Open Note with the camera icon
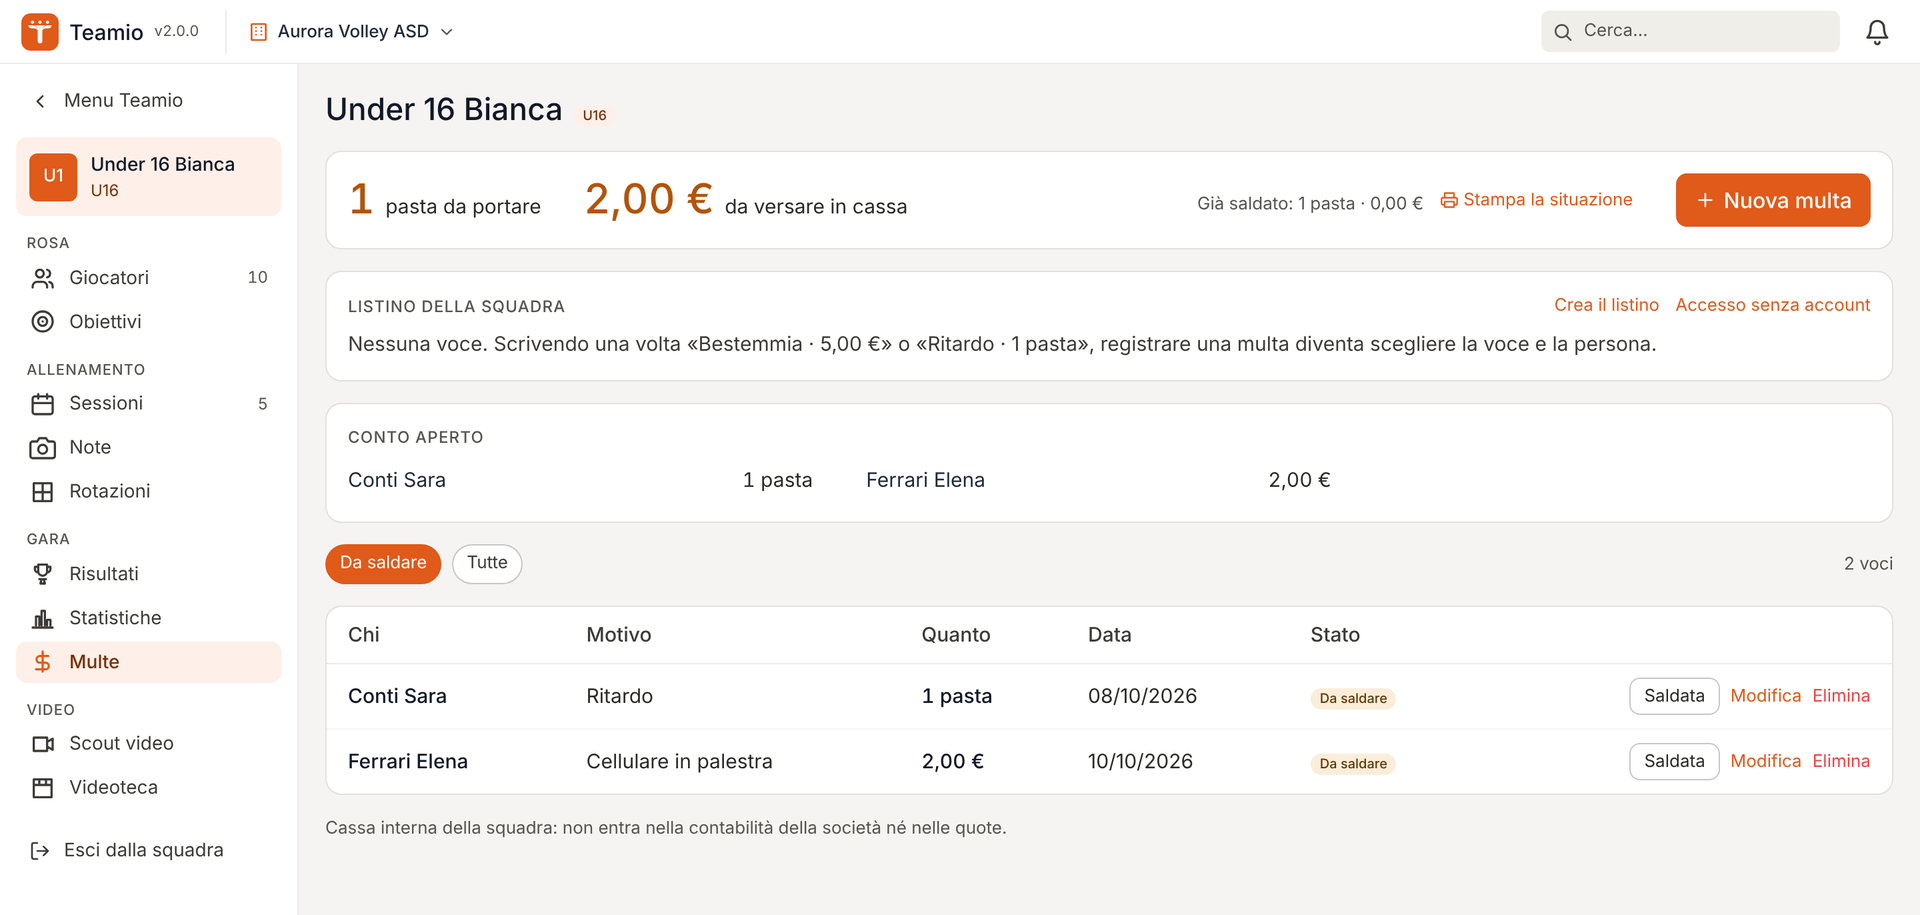1920x915 pixels. point(148,448)
